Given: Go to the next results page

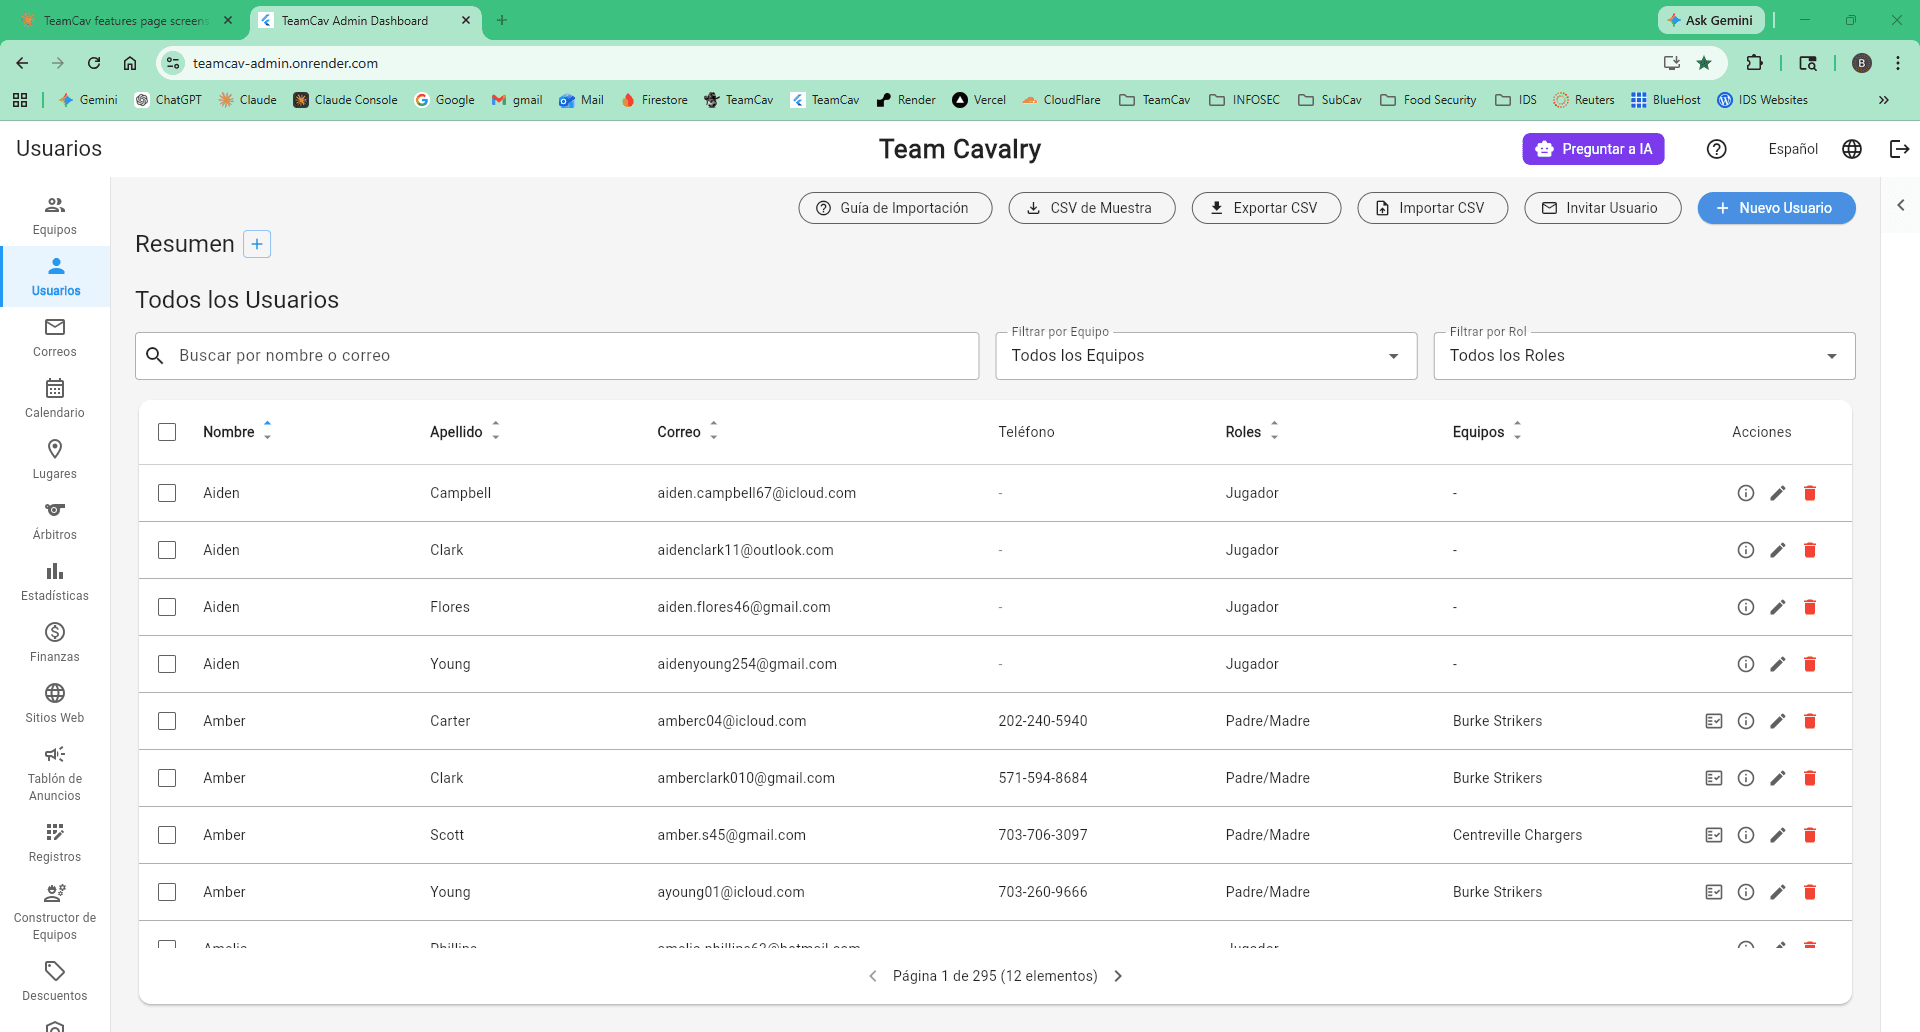Looking at the screenshot, I should (1118, 976).
